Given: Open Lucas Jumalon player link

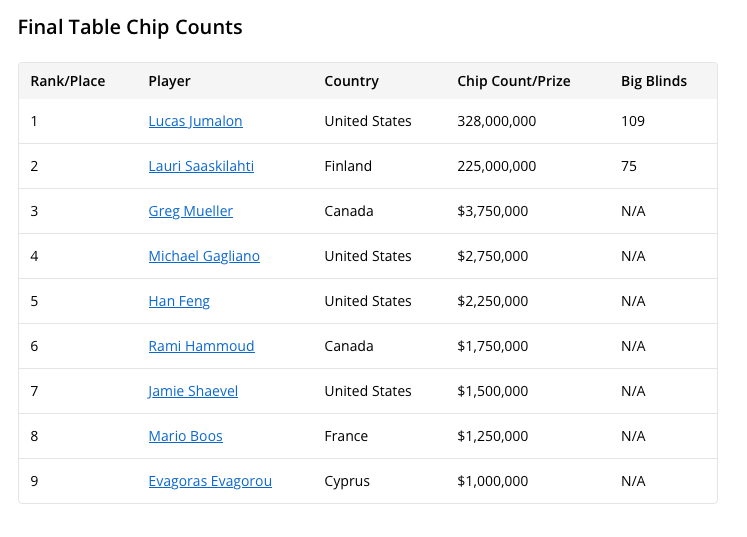Looking at the screenshot, I should (195, 121).
